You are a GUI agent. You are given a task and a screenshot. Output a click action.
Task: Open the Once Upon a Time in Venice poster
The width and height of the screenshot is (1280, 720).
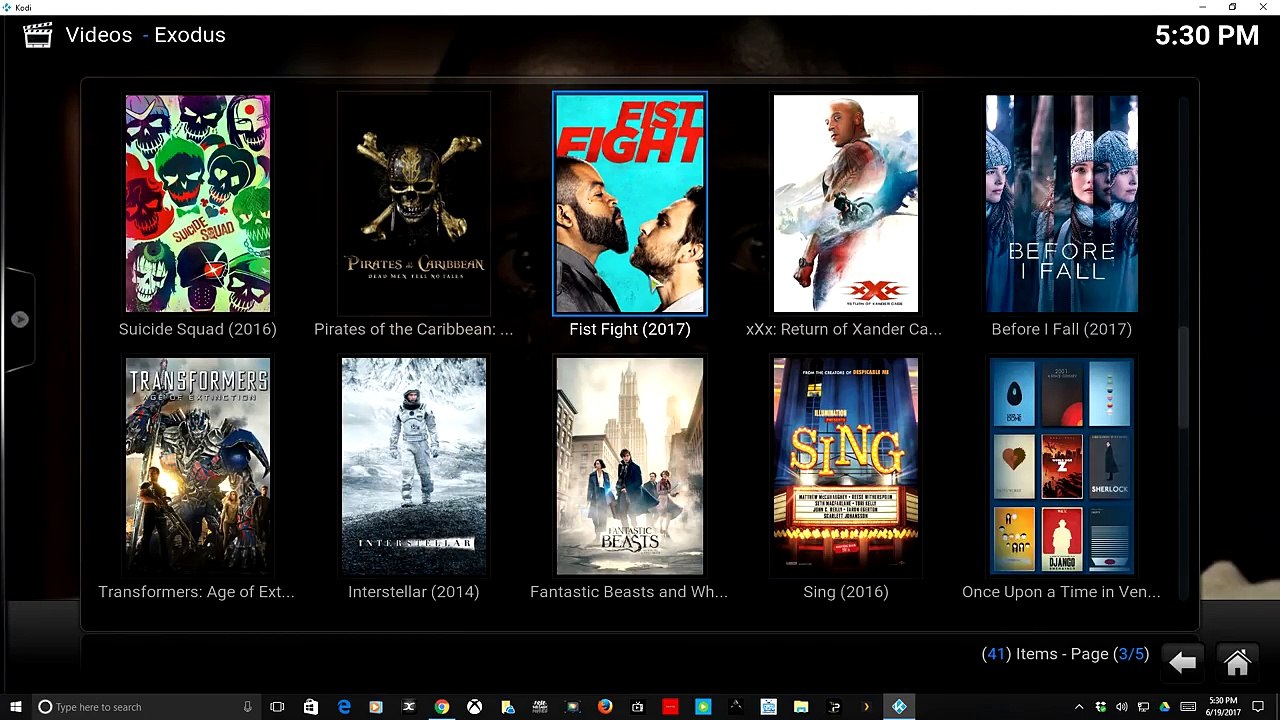[1062, 466]
